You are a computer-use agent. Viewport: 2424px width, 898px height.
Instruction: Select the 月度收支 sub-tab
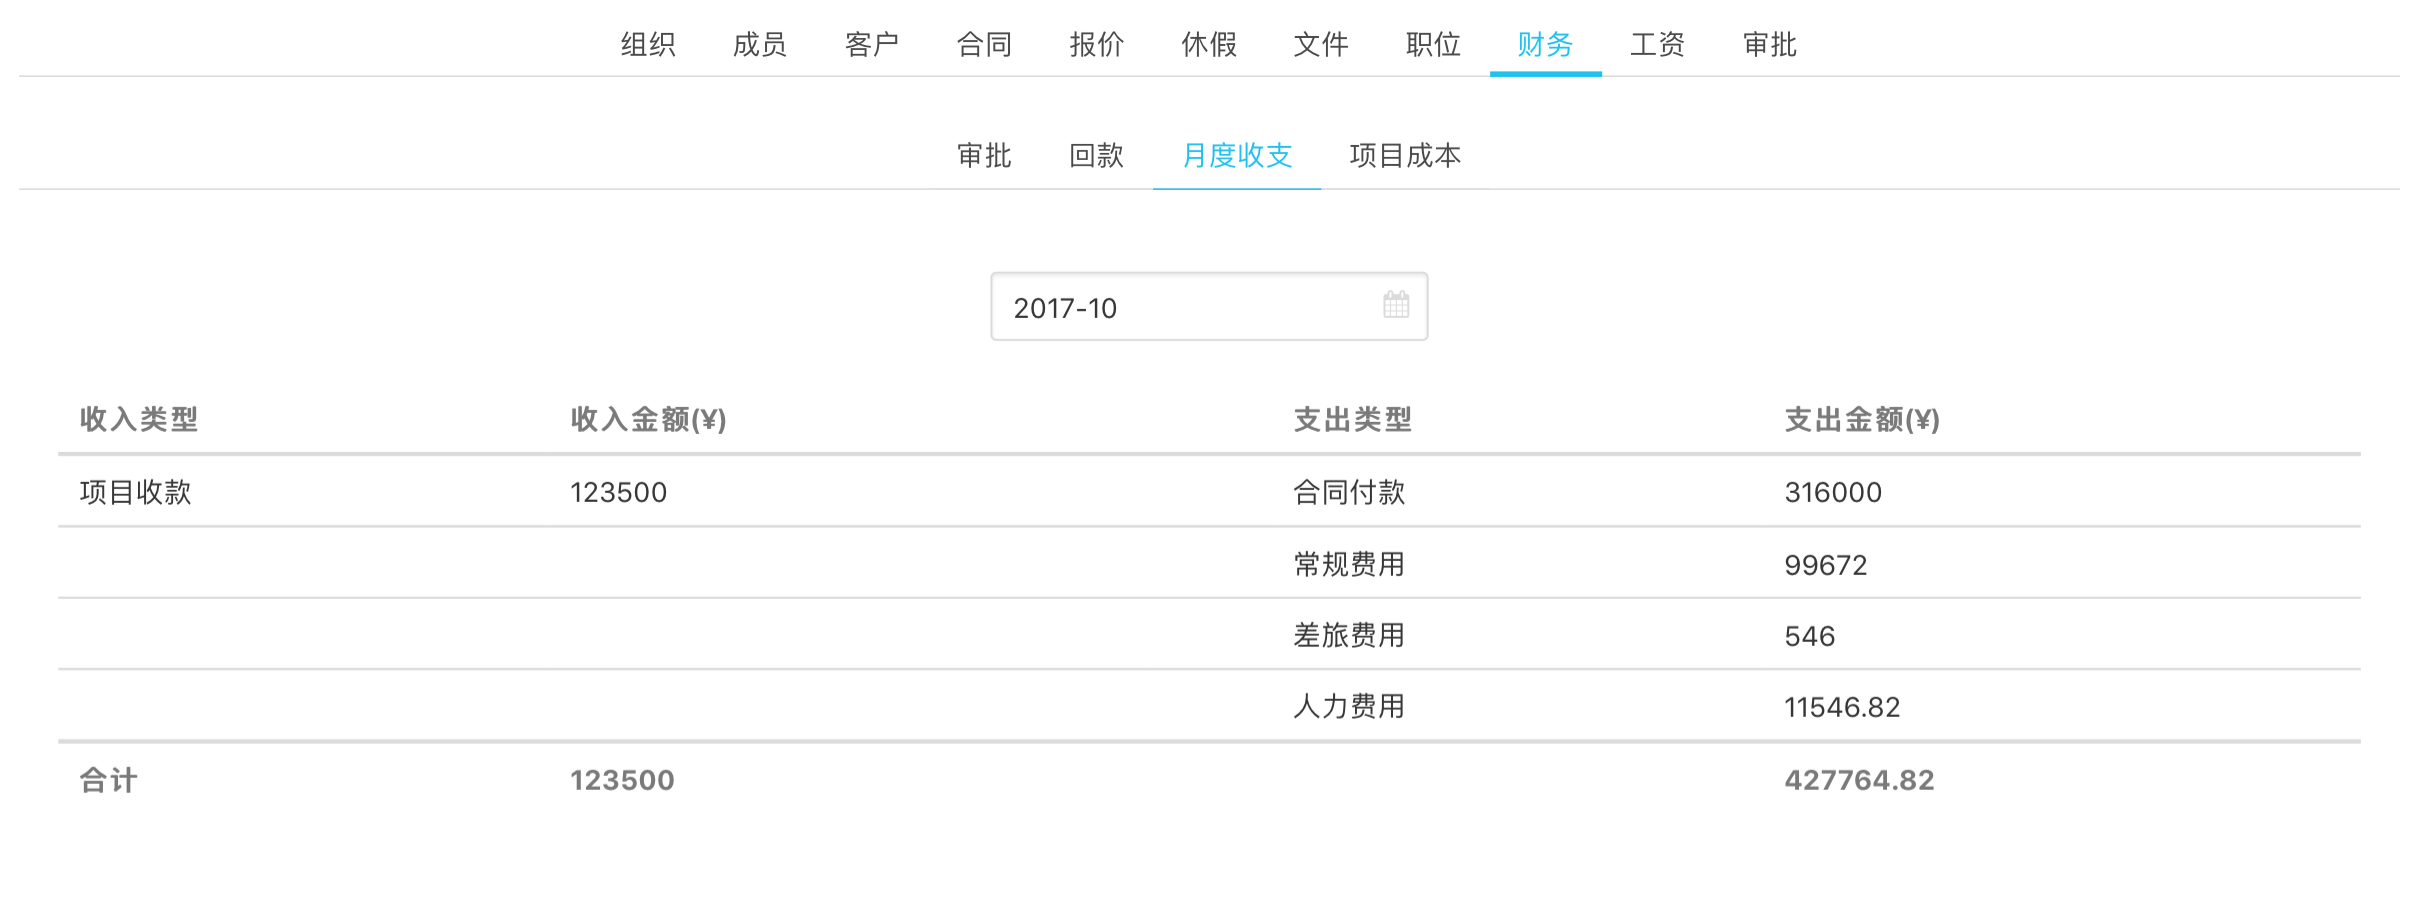coord(1237,156)
